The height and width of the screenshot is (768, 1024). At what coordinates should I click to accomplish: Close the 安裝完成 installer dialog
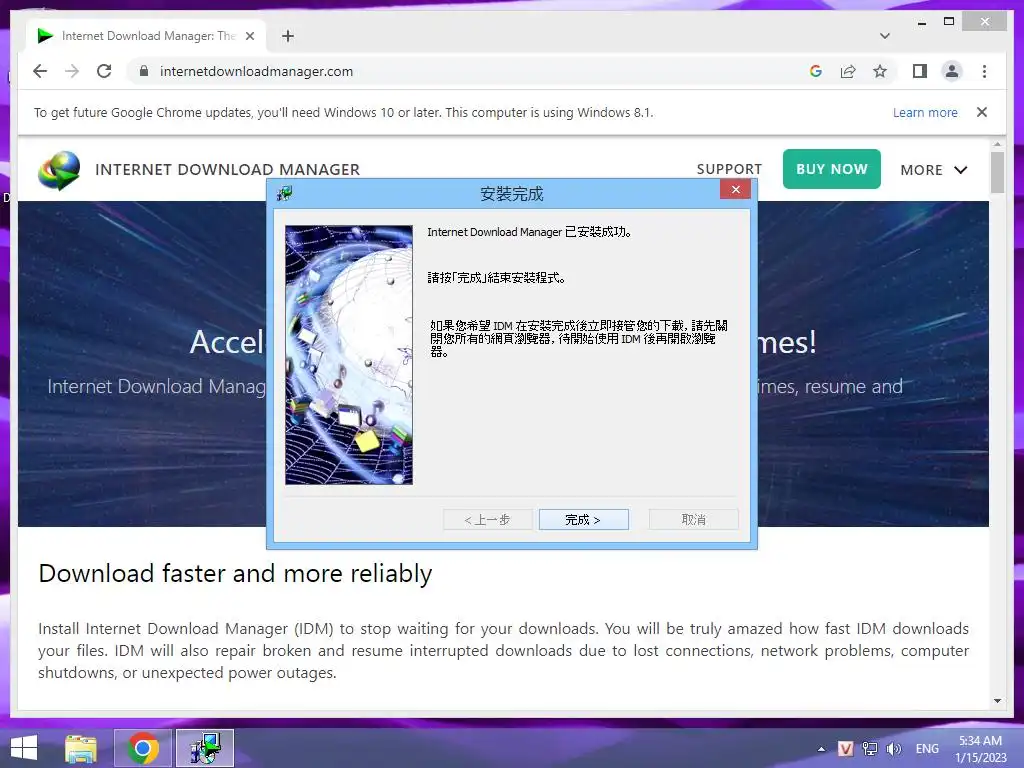735,189
